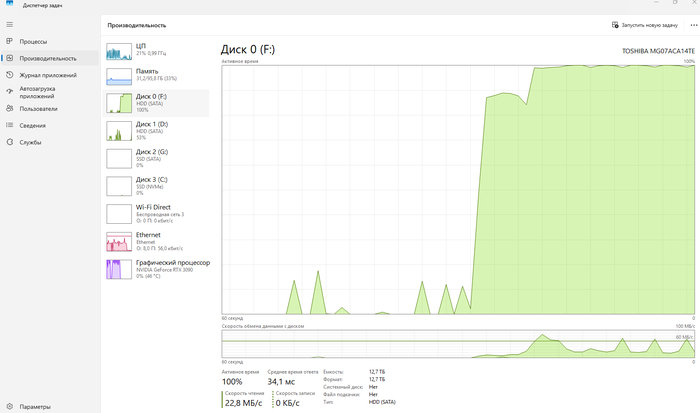Open Параметры gear at the bottom left
Viewport: 700px width, 413px height.
click(10, 406)
